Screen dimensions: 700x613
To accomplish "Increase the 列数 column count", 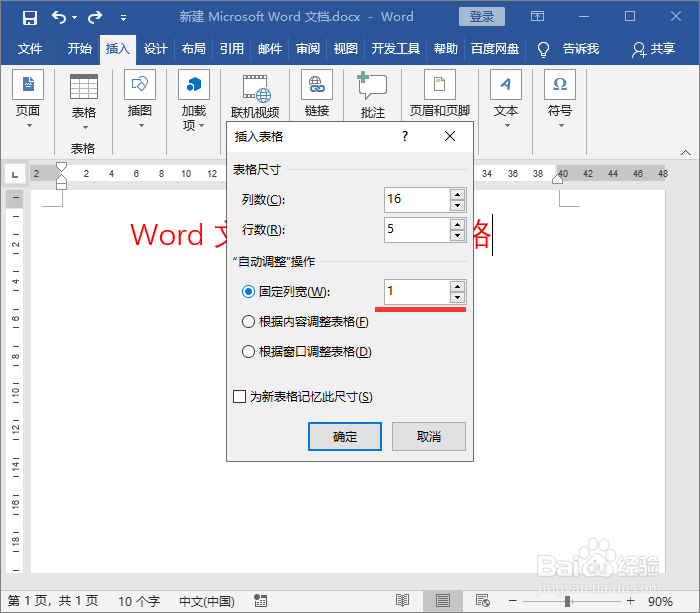I will click(x=458, y=195).
